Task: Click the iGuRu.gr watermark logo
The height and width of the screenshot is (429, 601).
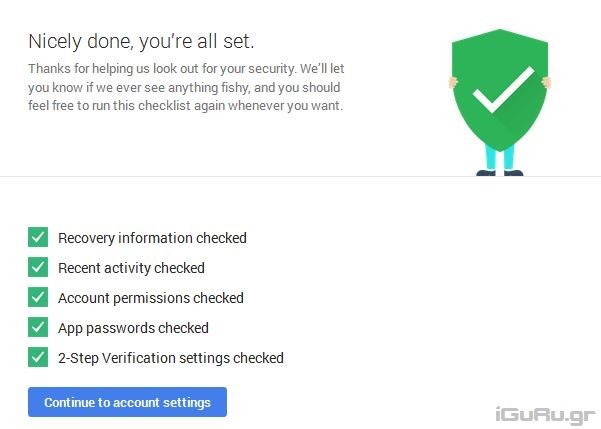Action: tap(546, 413)
